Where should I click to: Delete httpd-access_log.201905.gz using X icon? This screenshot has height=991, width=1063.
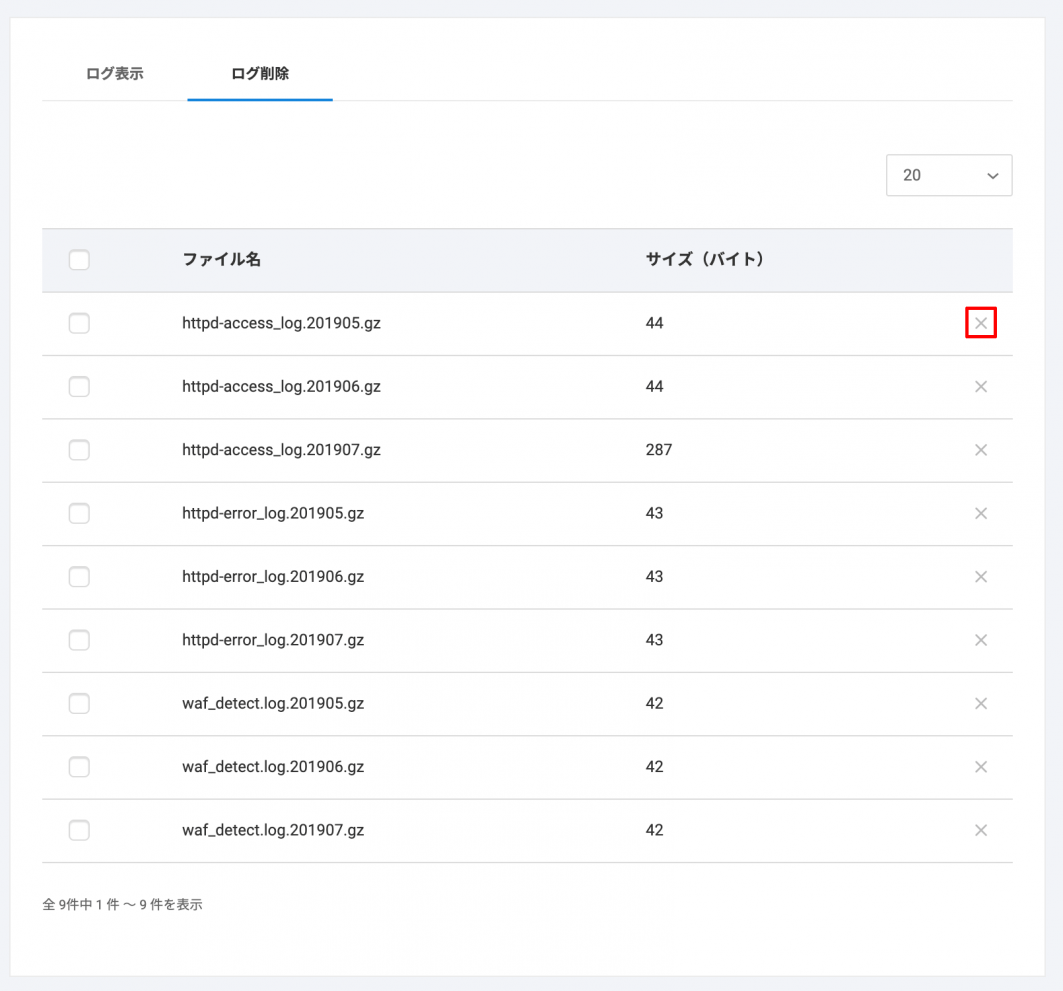click(980, 323)
